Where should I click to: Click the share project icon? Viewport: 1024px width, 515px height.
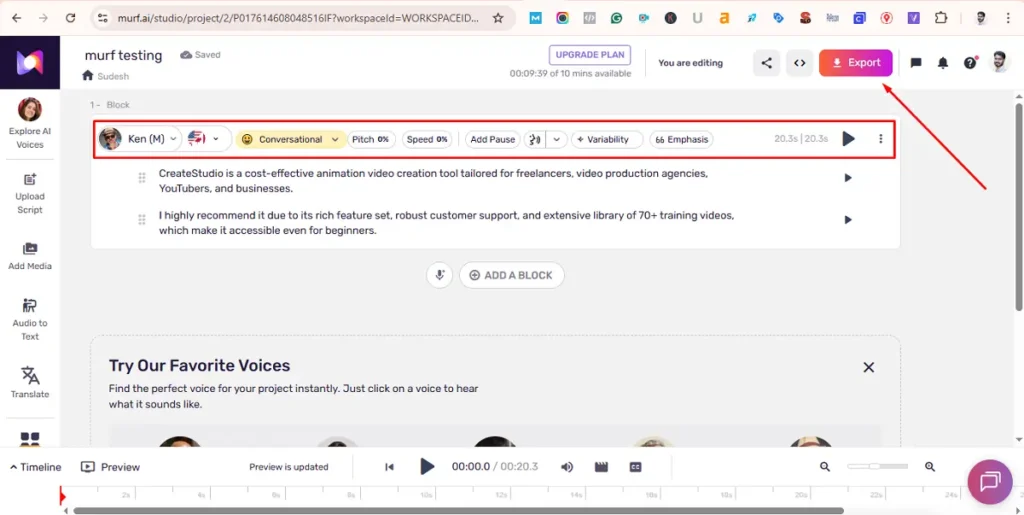point(767,63)
